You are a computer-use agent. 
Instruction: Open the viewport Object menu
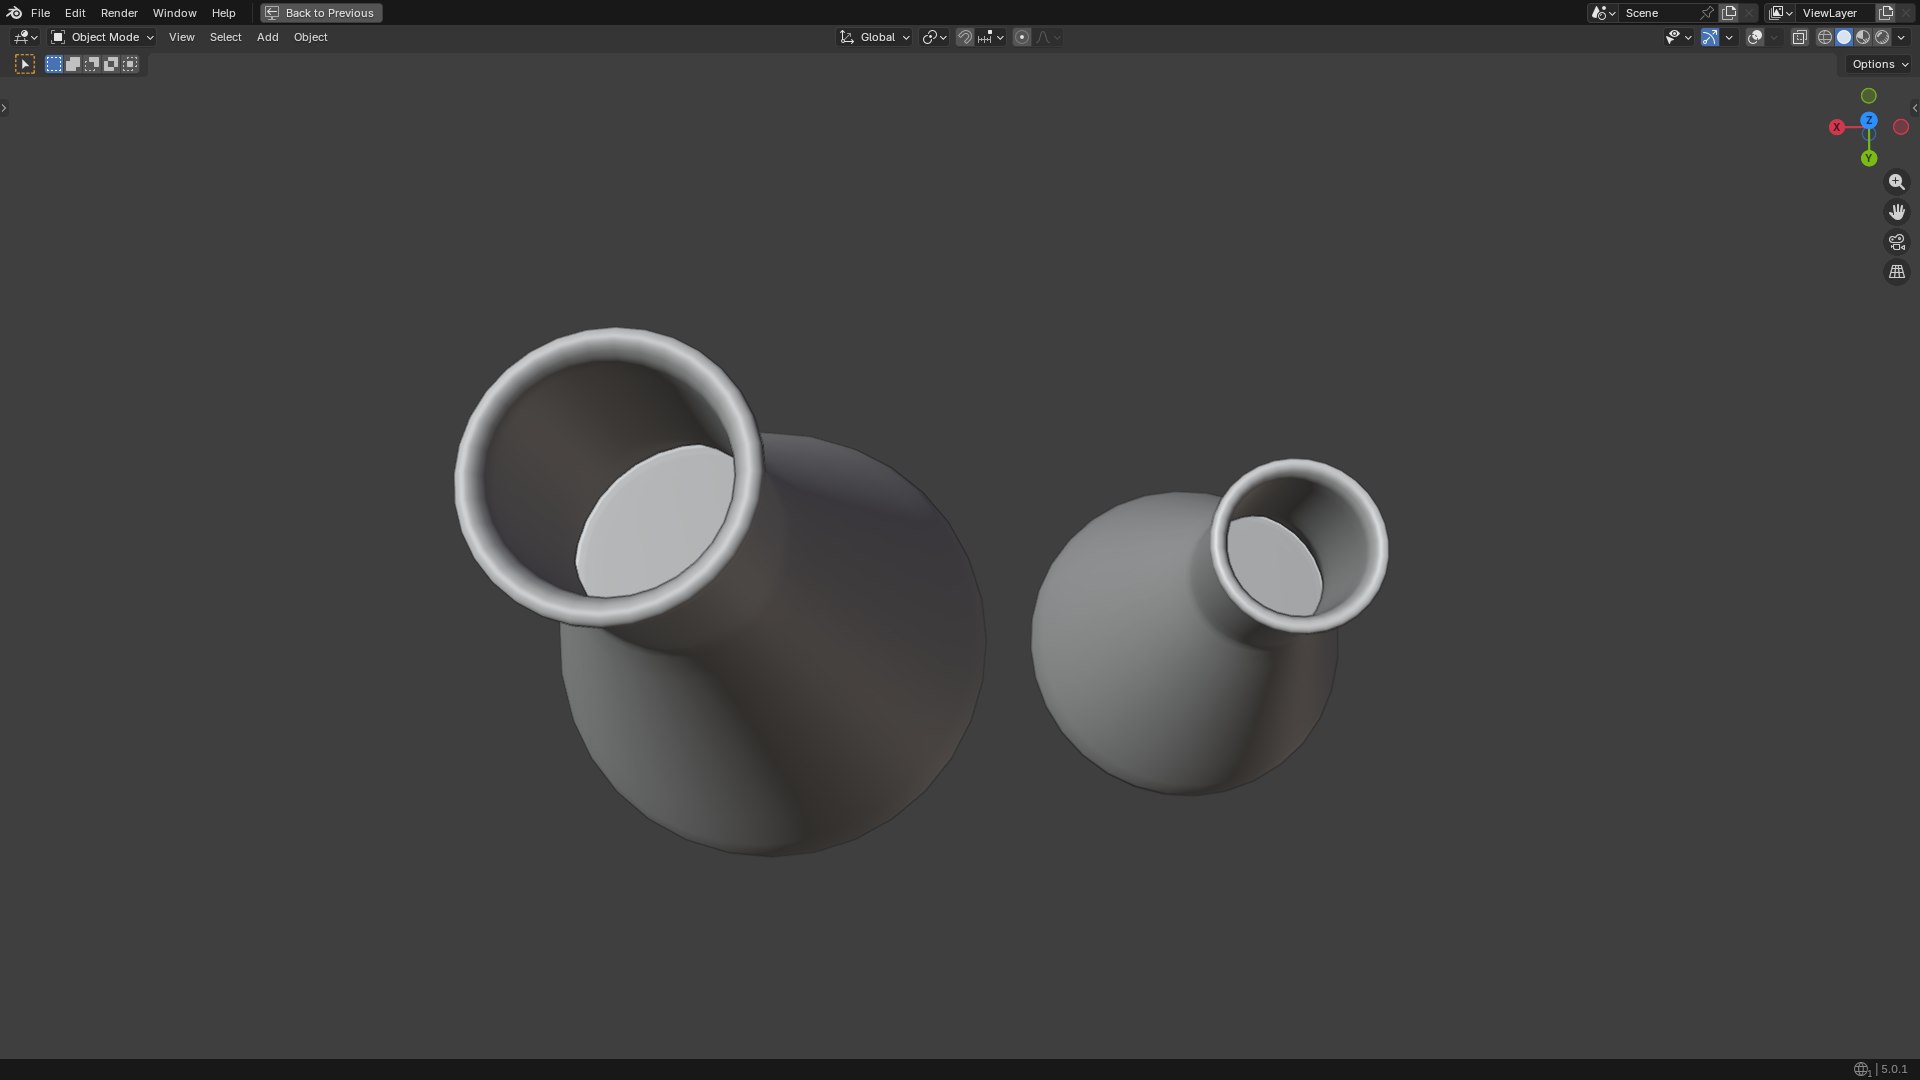point(310,37)
